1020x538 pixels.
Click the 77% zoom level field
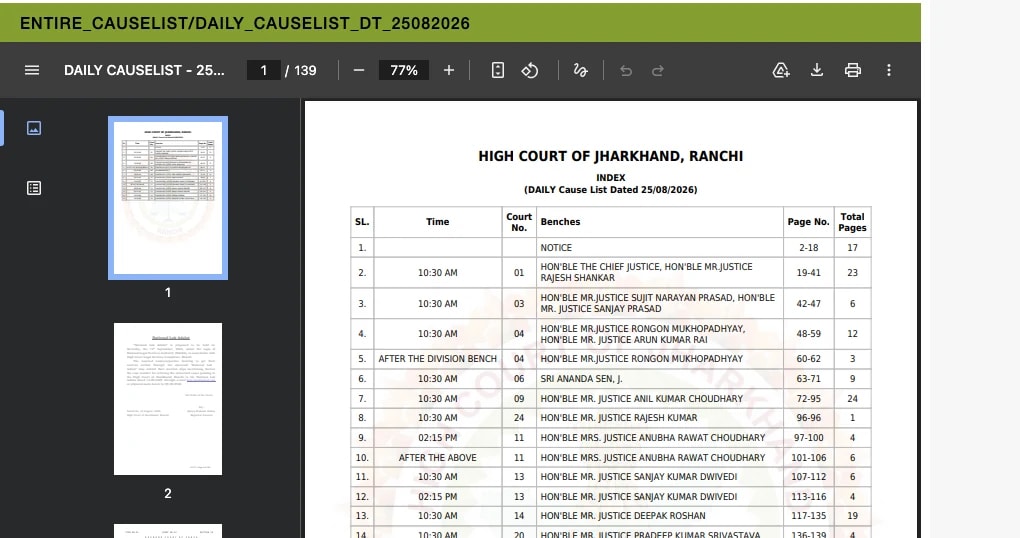[404, 70]
